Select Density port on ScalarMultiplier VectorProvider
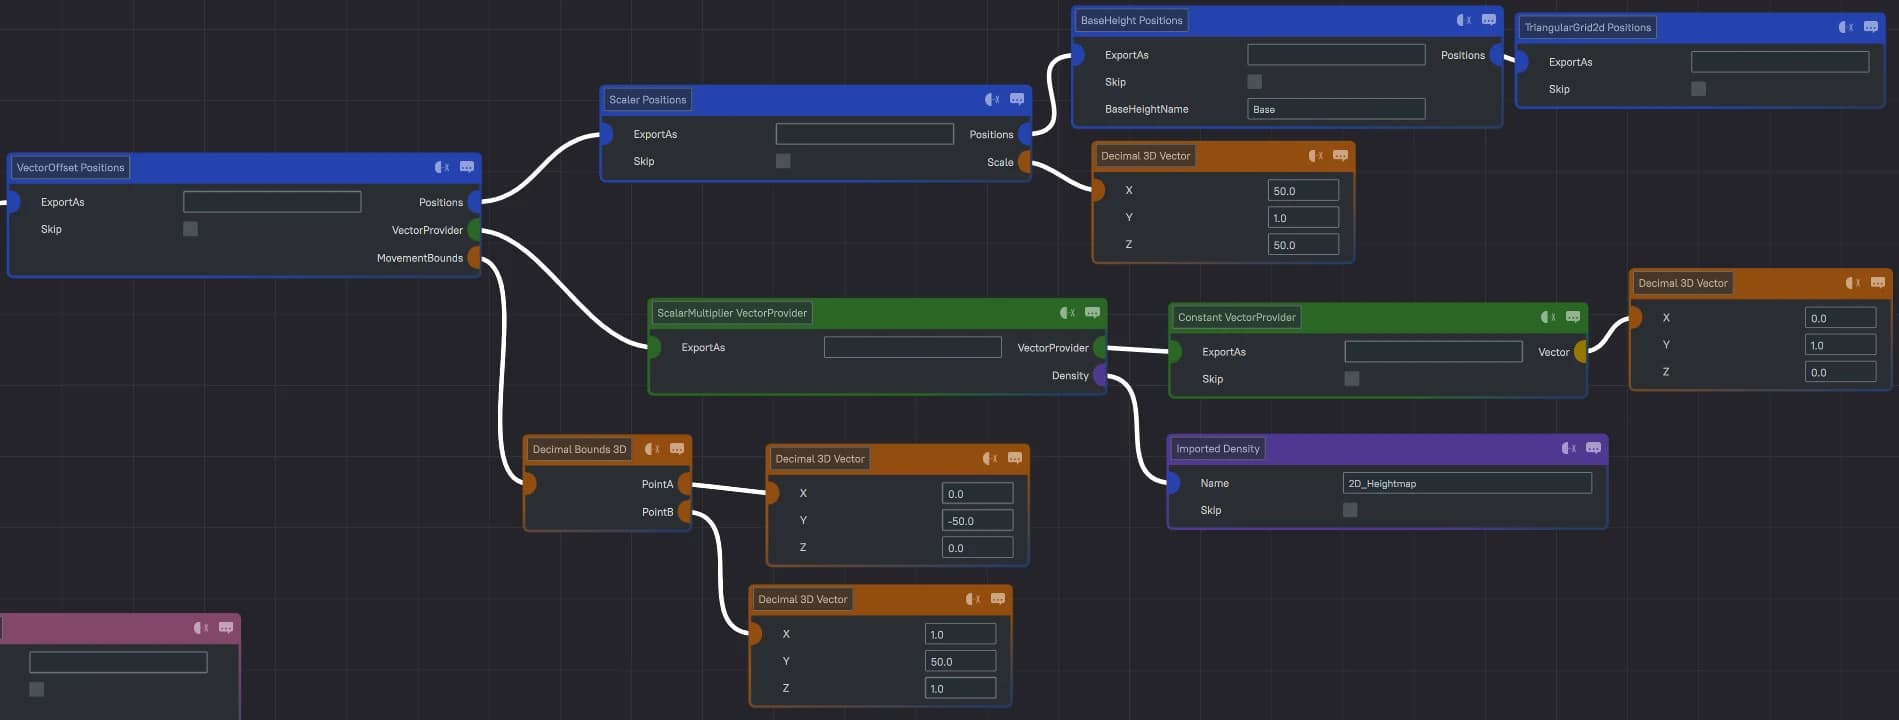 pyautogui.click(x=1100, y=376)
